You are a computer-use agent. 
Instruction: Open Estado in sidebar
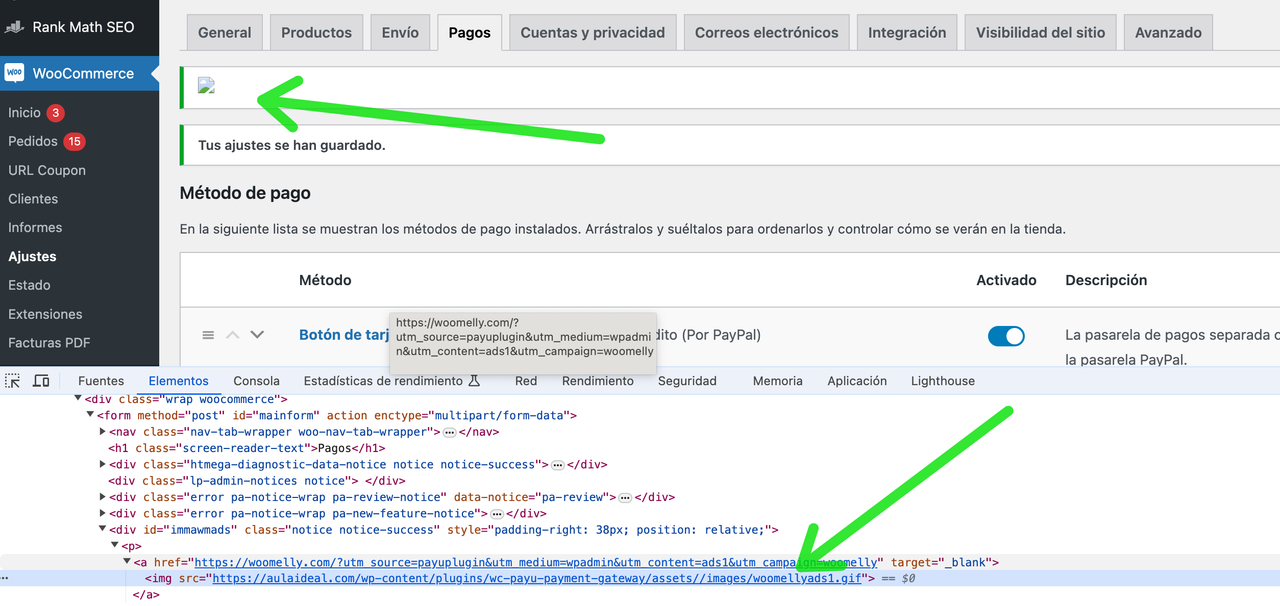29,285
